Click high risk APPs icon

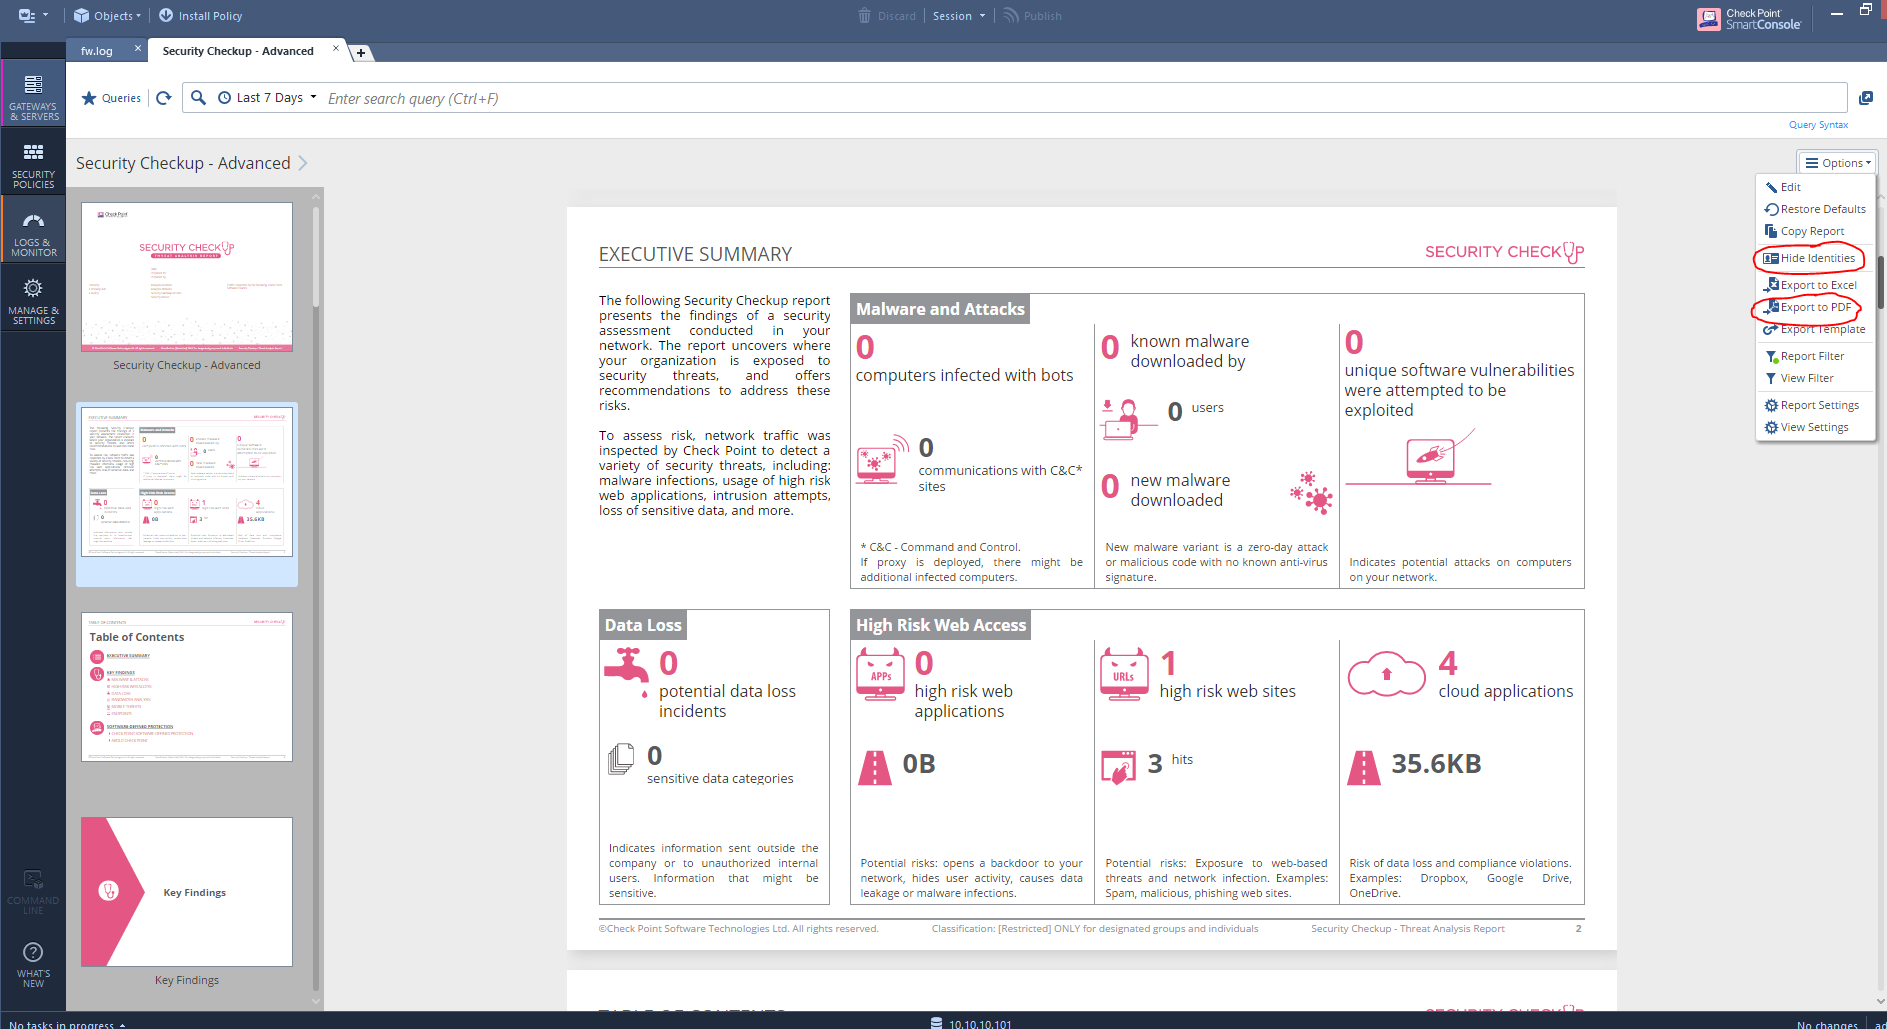click(880, 674)
